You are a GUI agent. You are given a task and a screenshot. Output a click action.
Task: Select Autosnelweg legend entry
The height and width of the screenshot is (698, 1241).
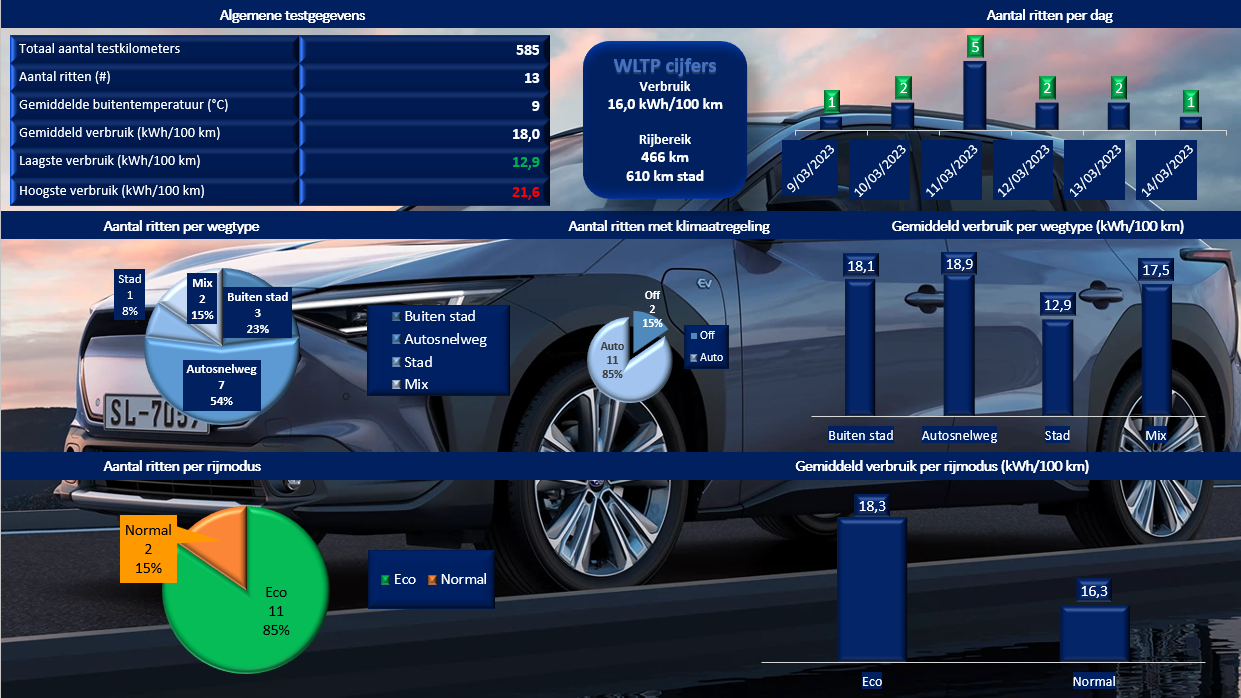point(439,339)
